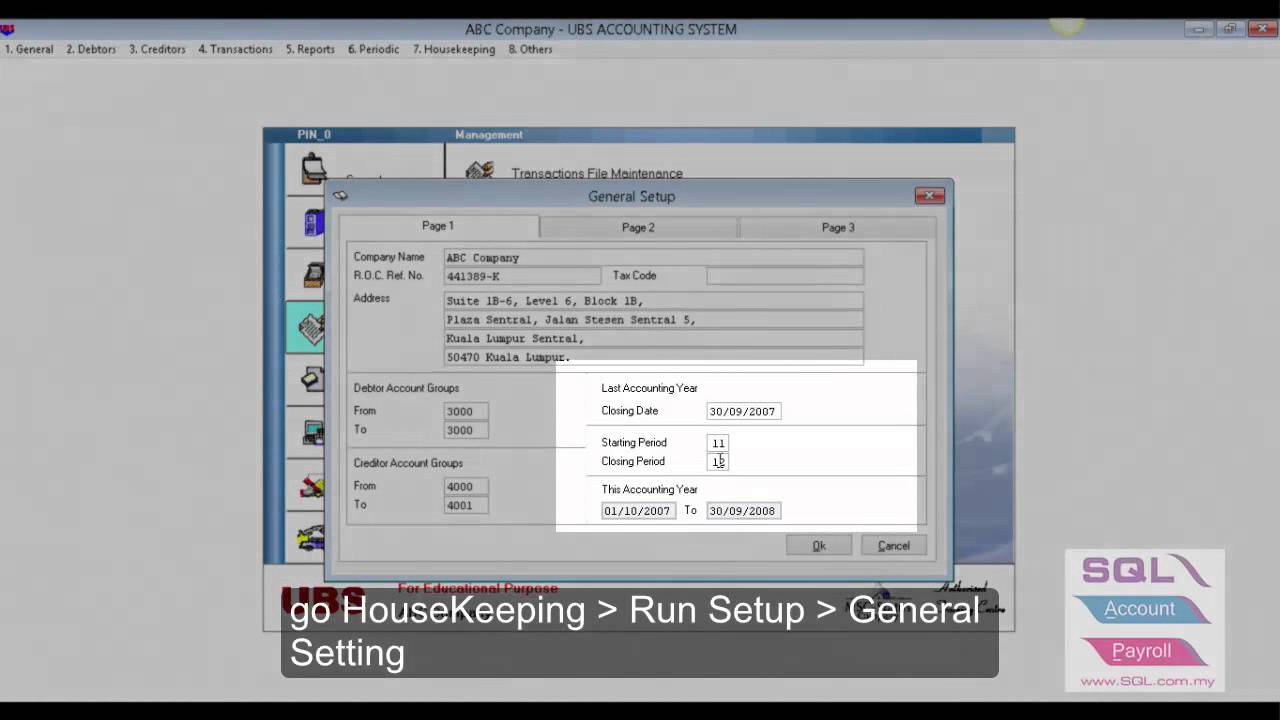Open the 1. General menu

point(29,49)
